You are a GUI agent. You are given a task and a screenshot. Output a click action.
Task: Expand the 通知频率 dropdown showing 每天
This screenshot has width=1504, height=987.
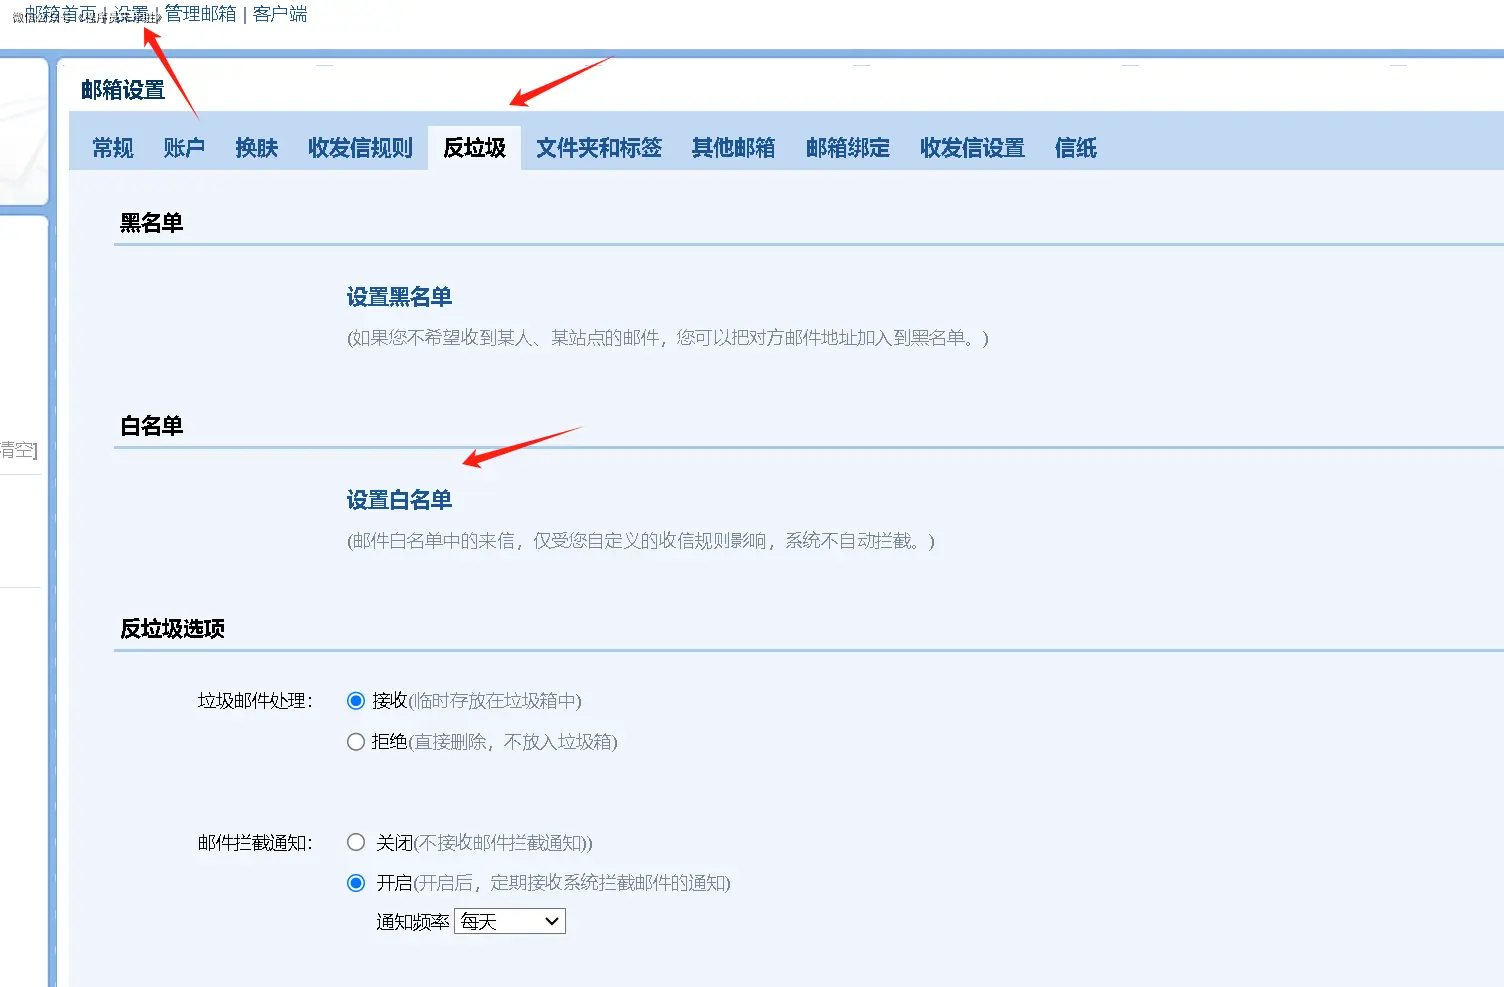pos(510,921)
